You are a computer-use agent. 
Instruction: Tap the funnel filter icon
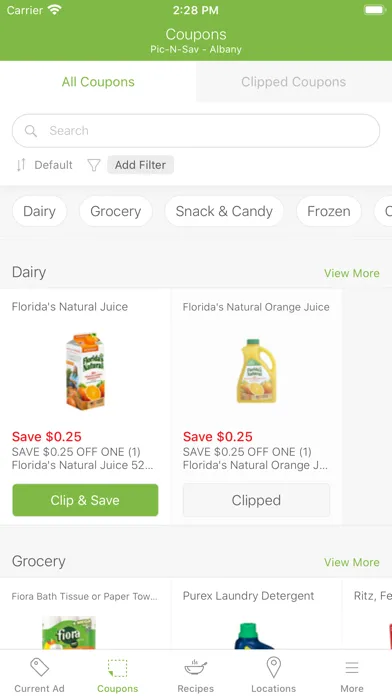94,165
